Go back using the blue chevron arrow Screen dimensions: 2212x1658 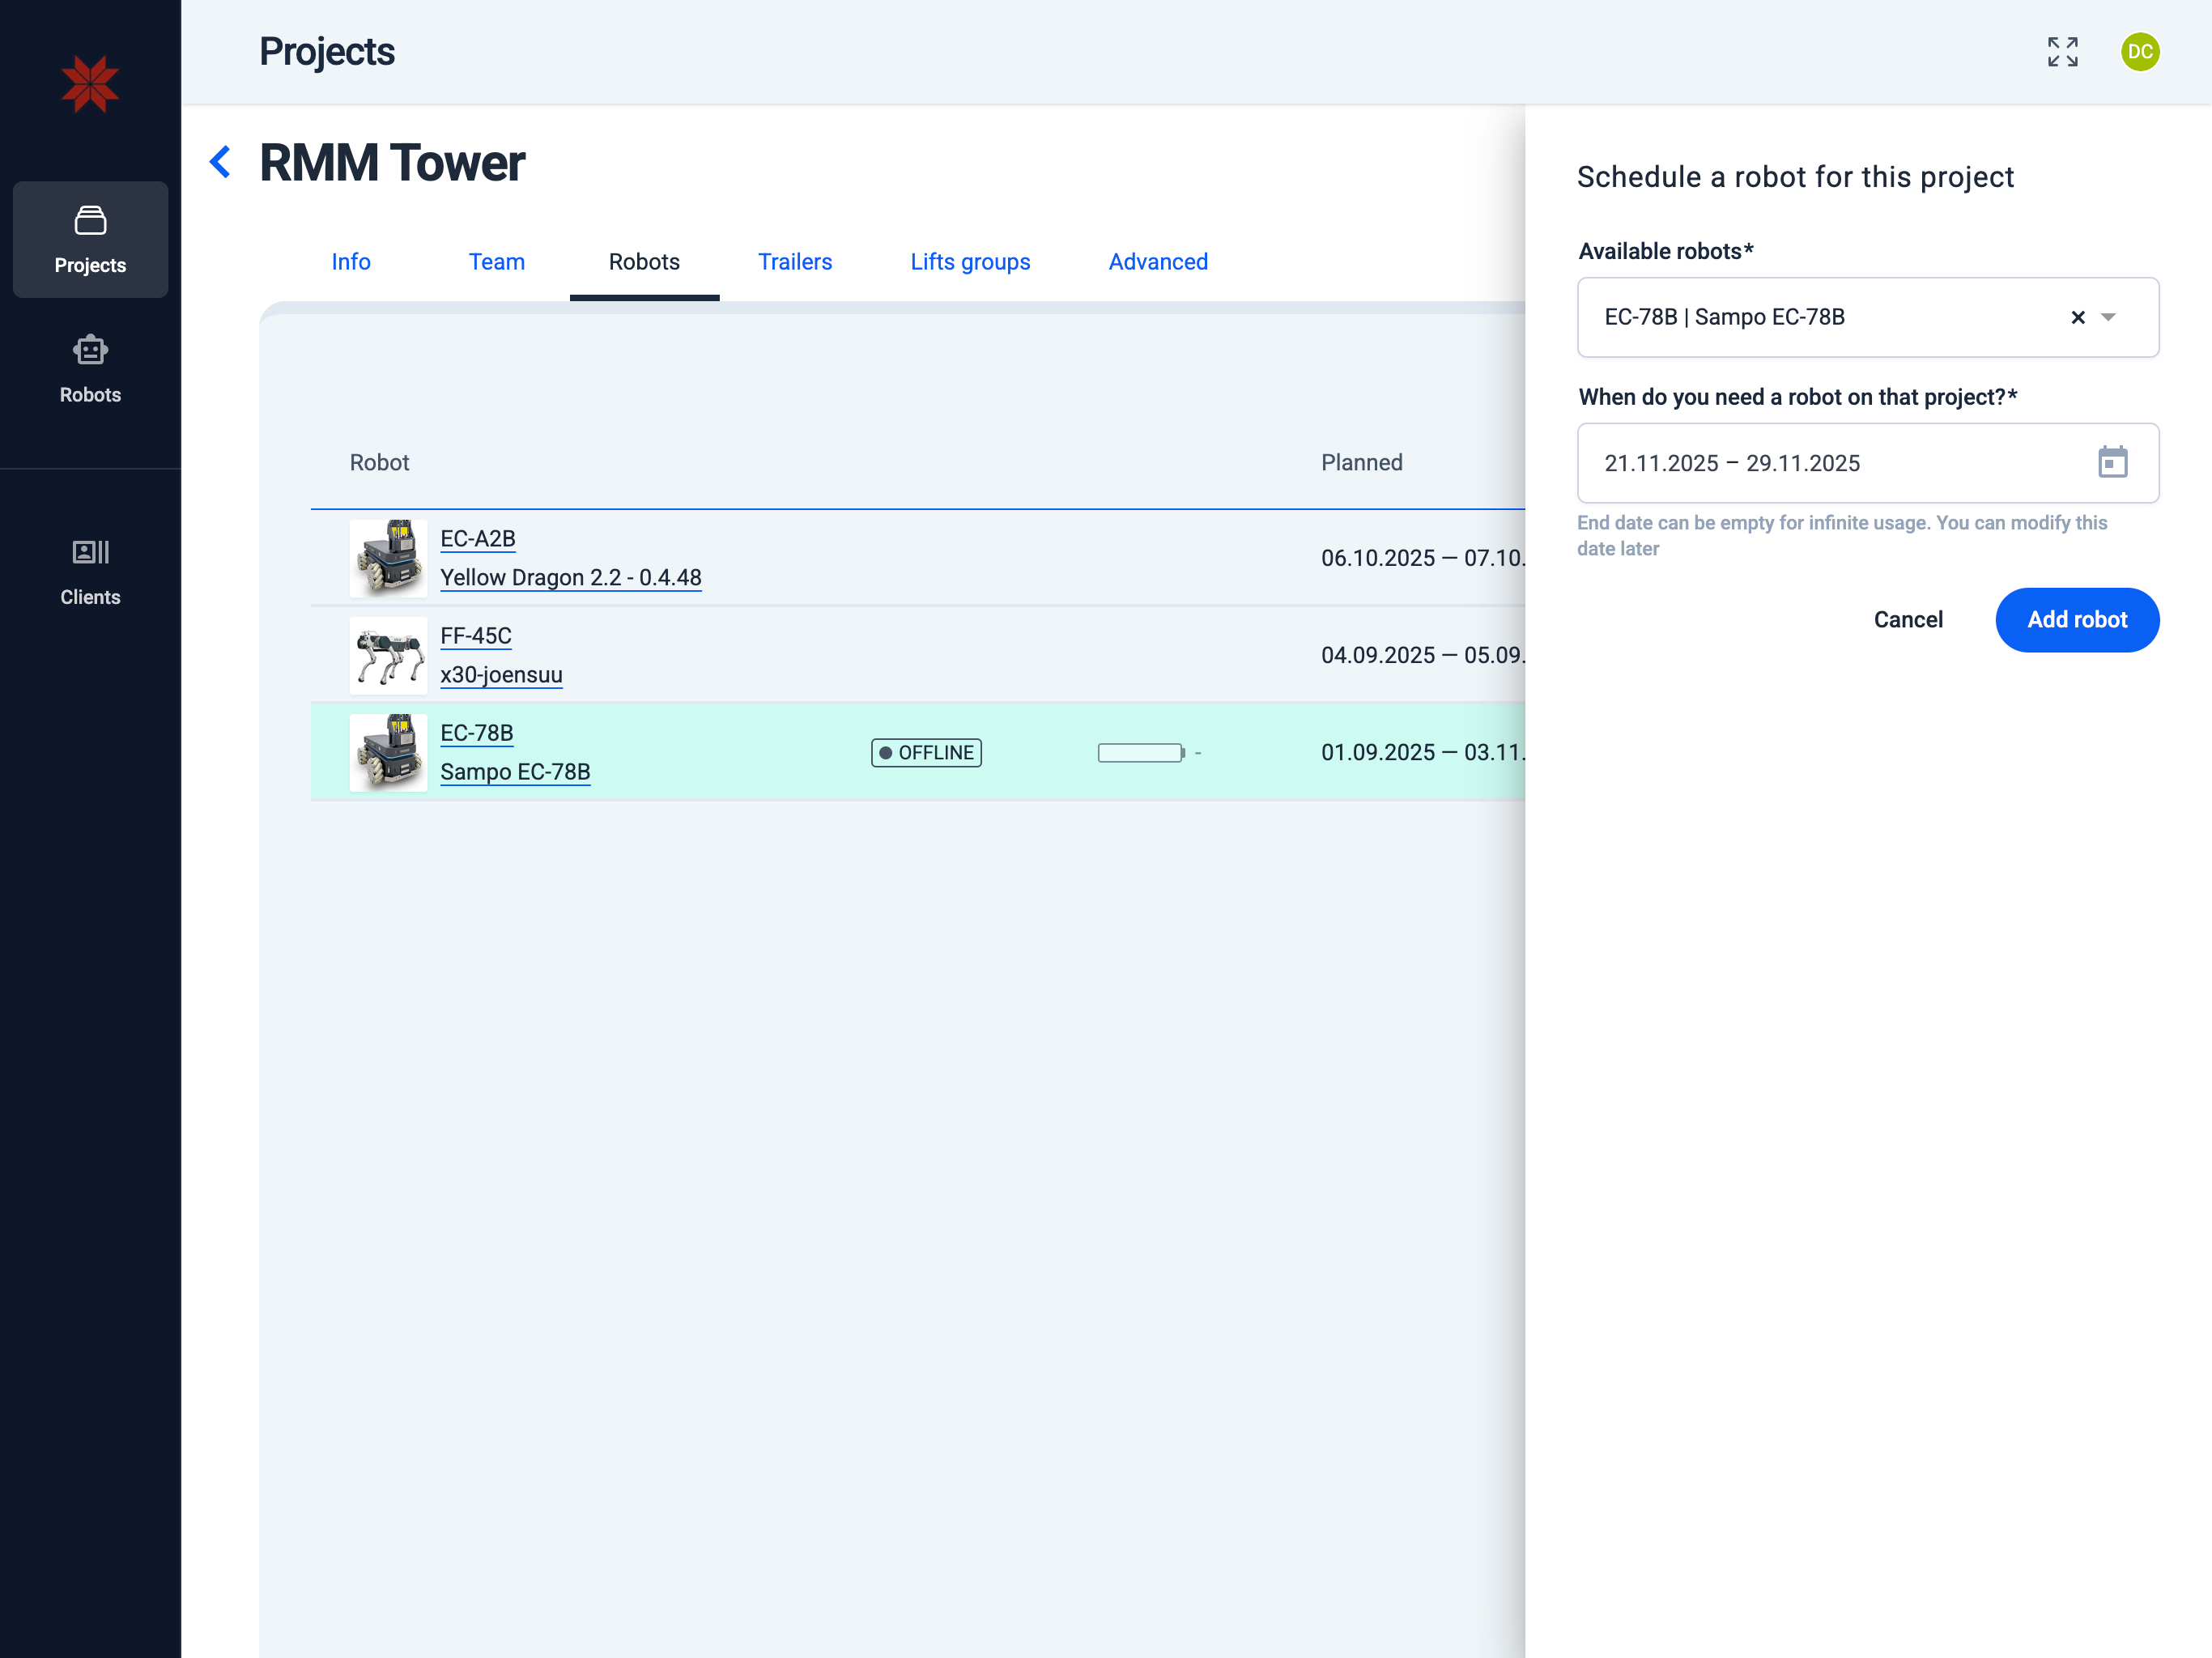pyautogui.click(x=220, y=162)
